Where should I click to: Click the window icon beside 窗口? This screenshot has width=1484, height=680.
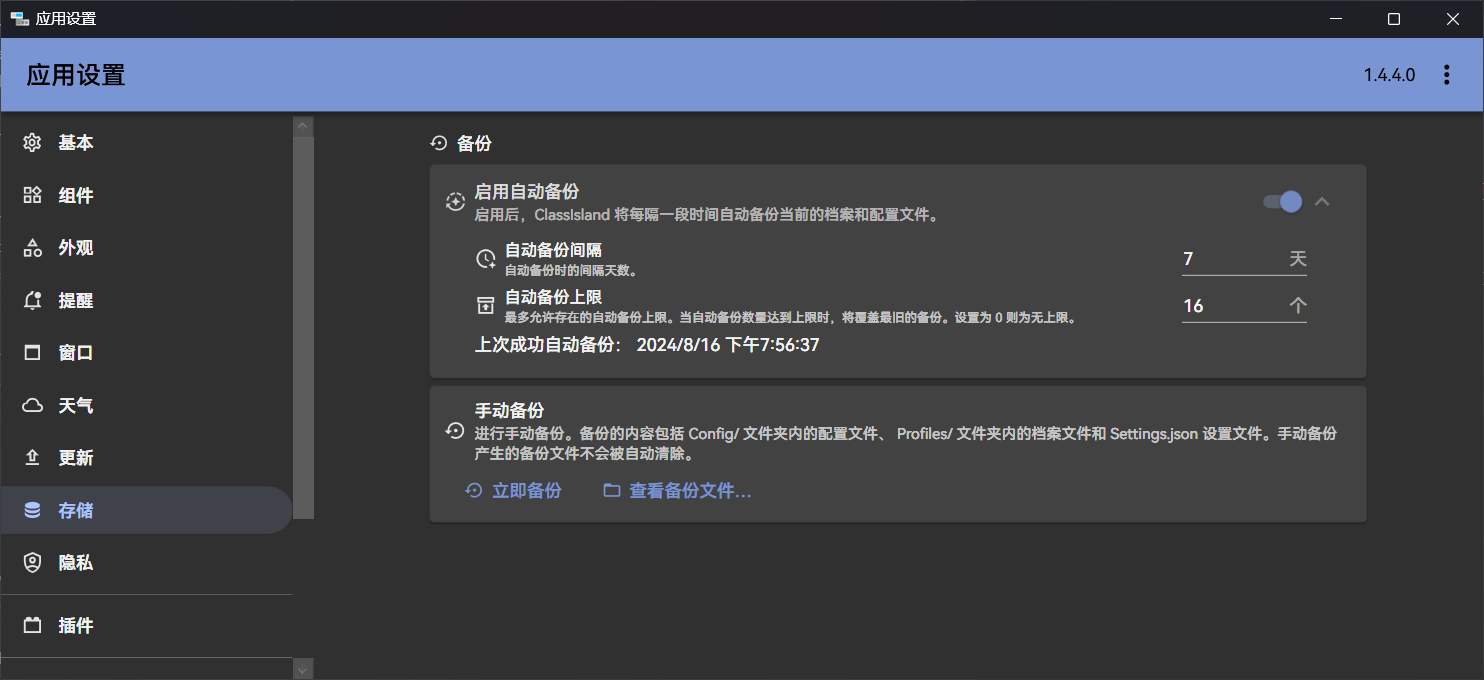click(x=33, y=353)
